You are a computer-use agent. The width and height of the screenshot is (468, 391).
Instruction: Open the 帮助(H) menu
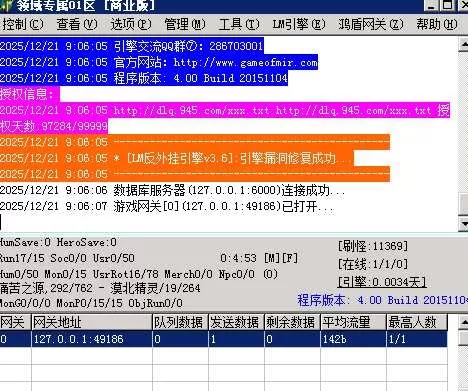point(437,24)
